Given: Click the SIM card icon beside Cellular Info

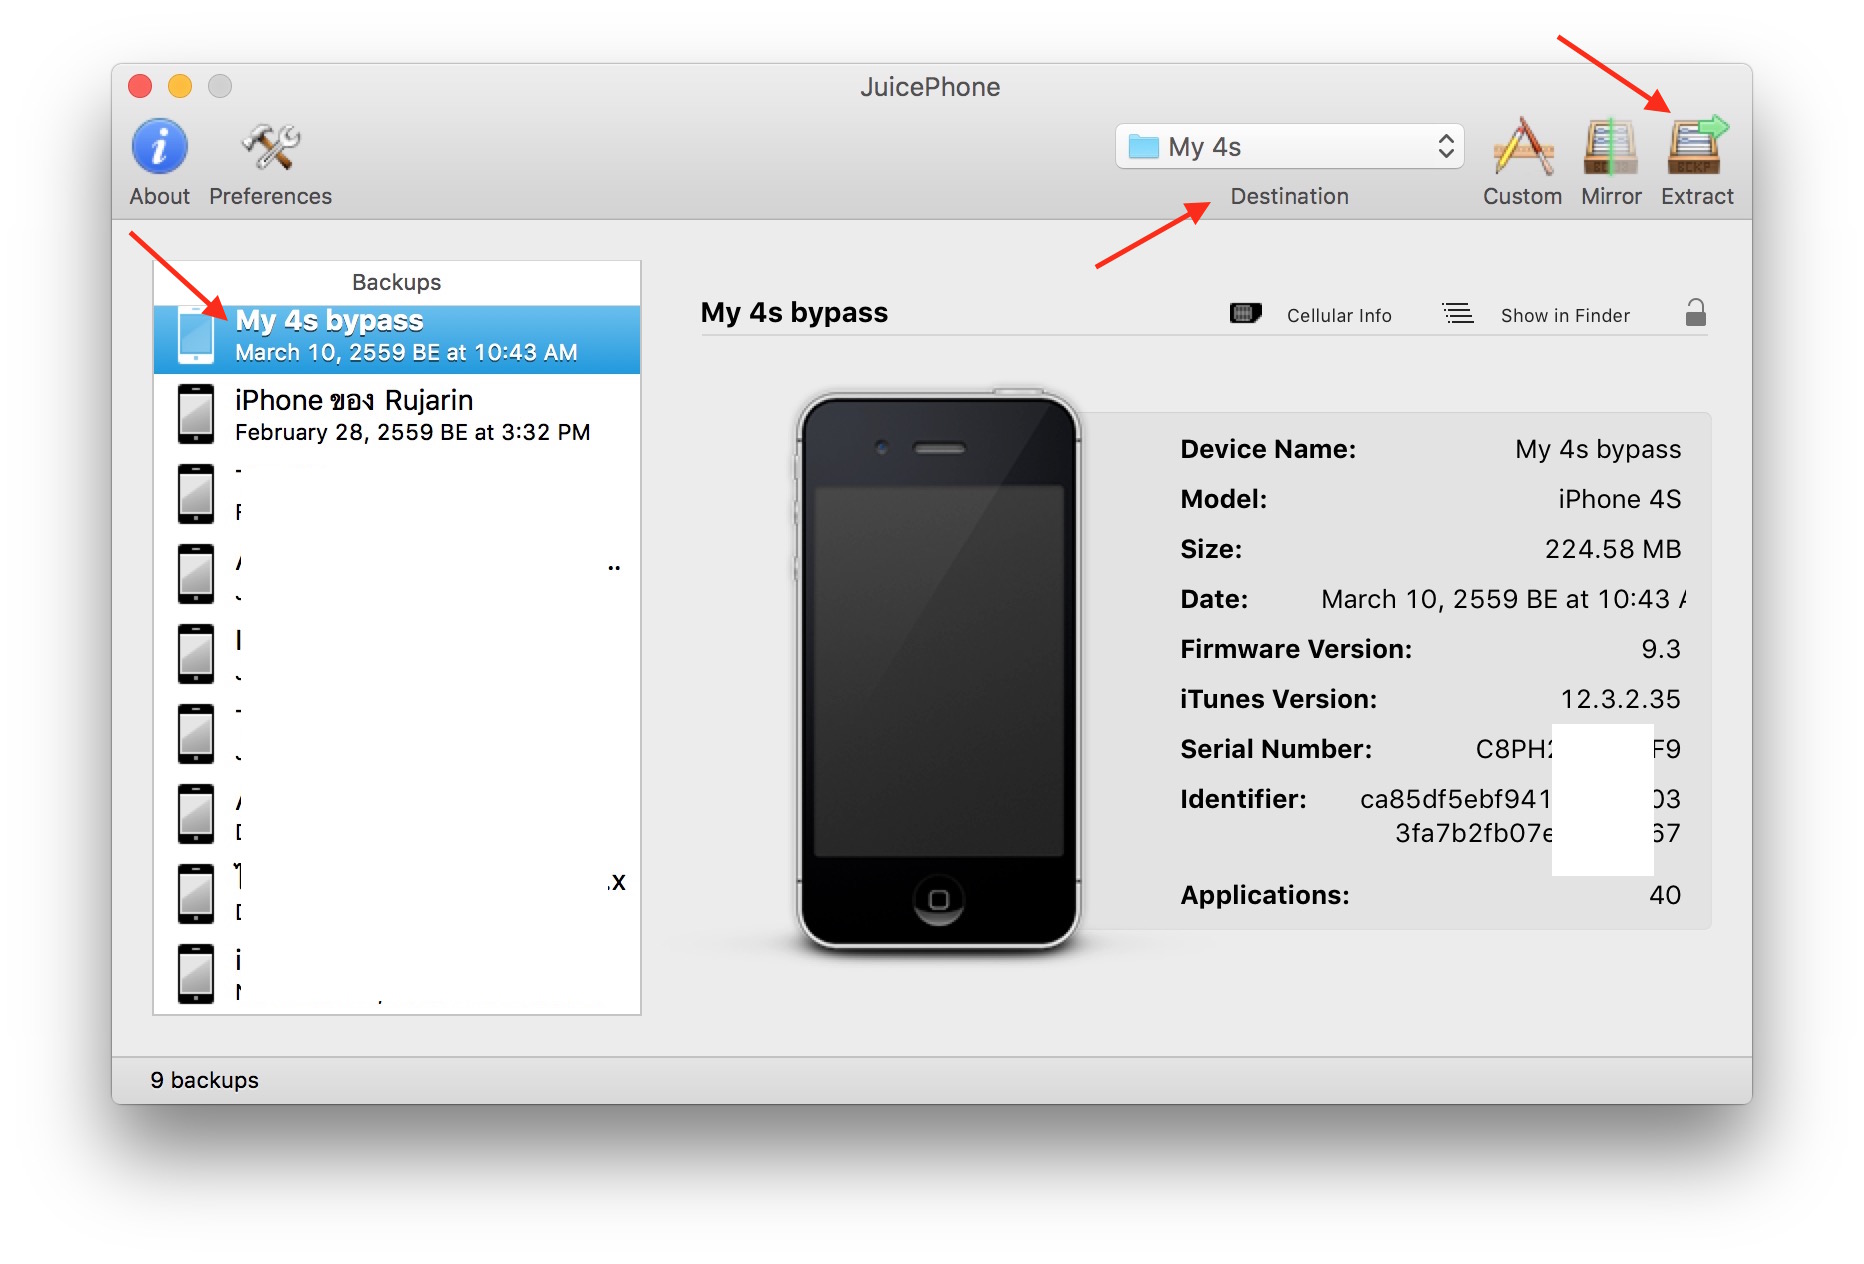Looking at the screenshot, I should (1244, 313).
